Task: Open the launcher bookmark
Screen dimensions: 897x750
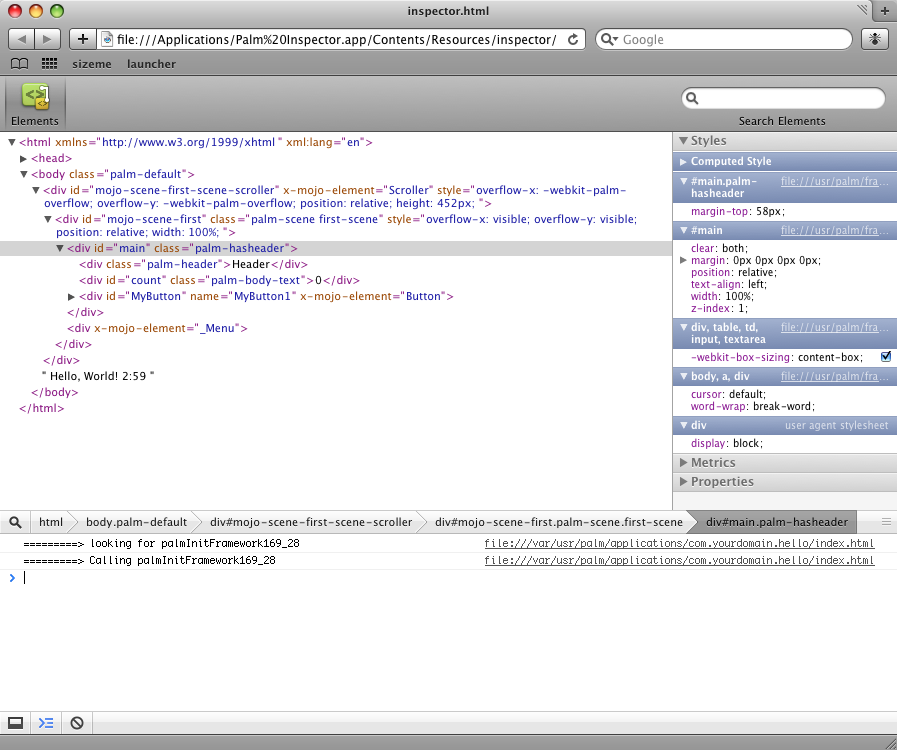Action: [x=151, y=64]
